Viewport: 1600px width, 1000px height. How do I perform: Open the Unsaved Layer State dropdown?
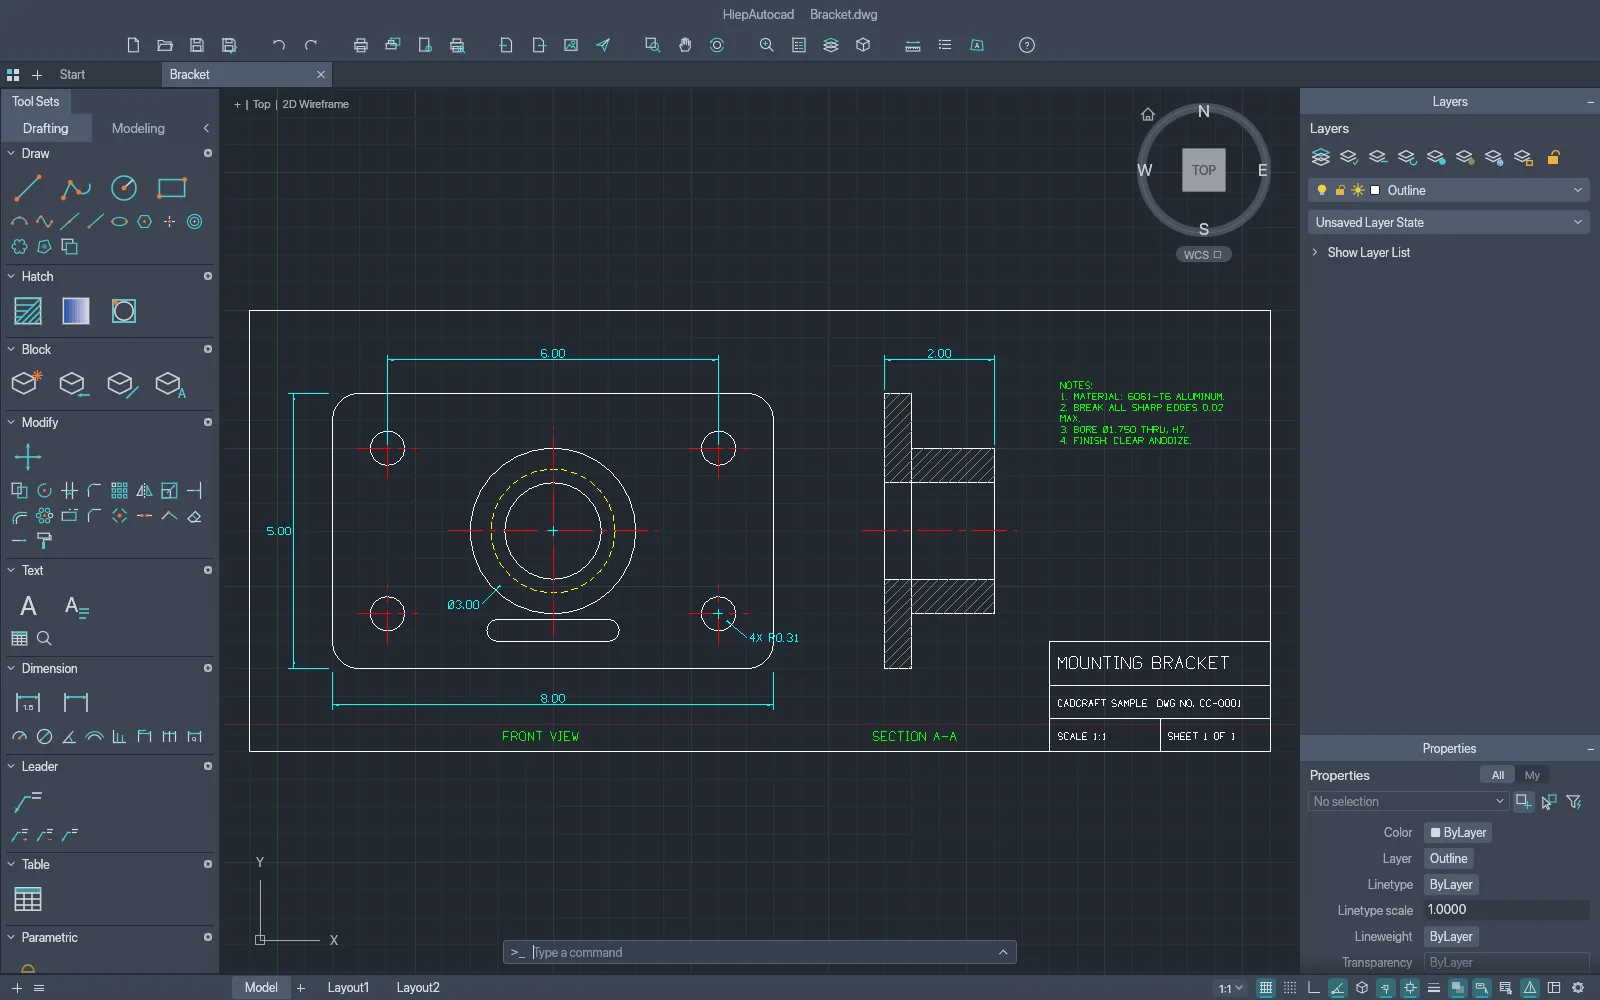[x=1448, y=222]
